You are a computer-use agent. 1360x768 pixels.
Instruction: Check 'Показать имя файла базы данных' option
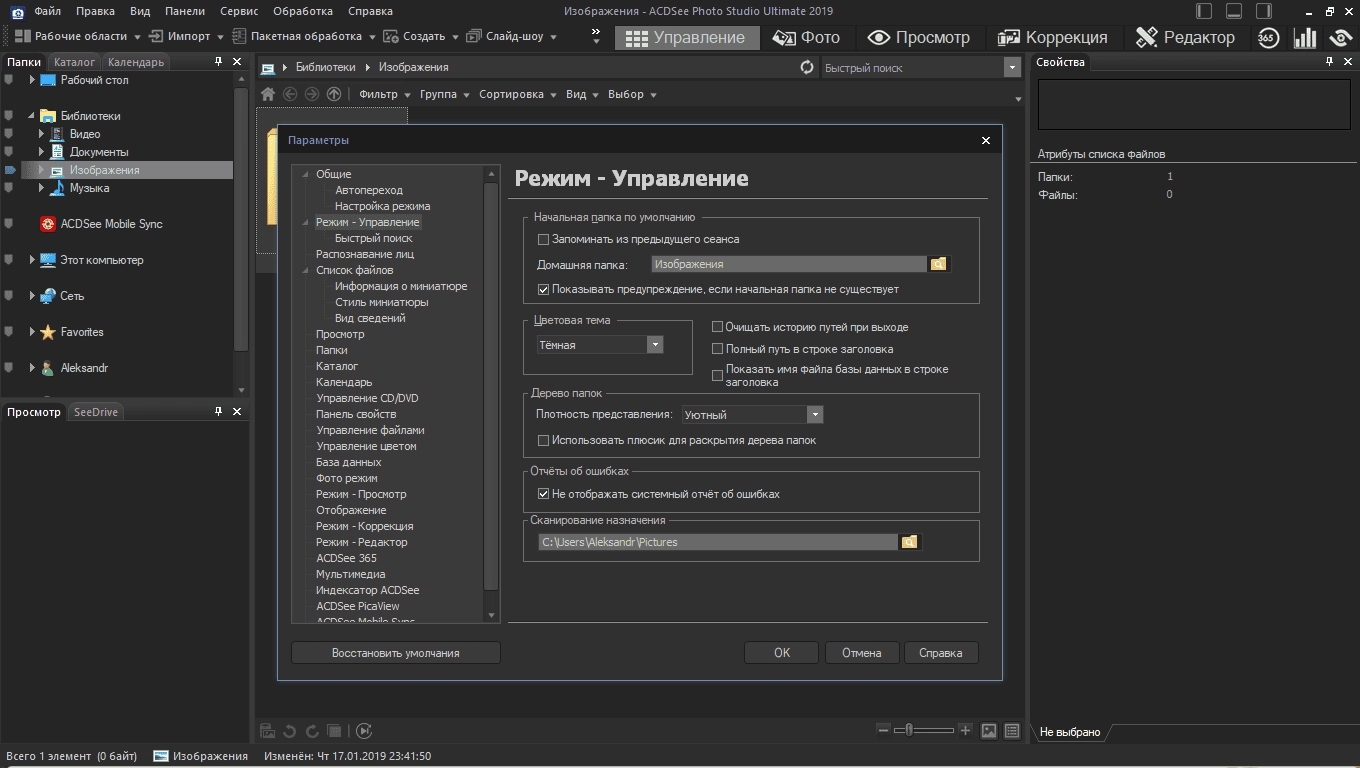717,375
